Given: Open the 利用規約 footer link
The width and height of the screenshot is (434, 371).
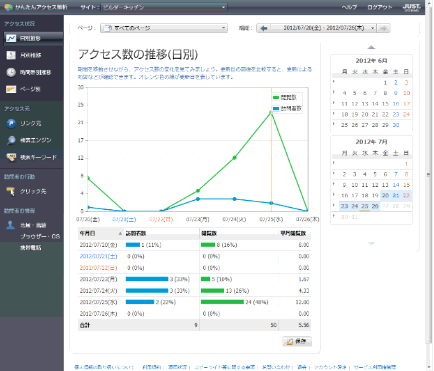Looking at the screenshot, I should click(152, 367).
